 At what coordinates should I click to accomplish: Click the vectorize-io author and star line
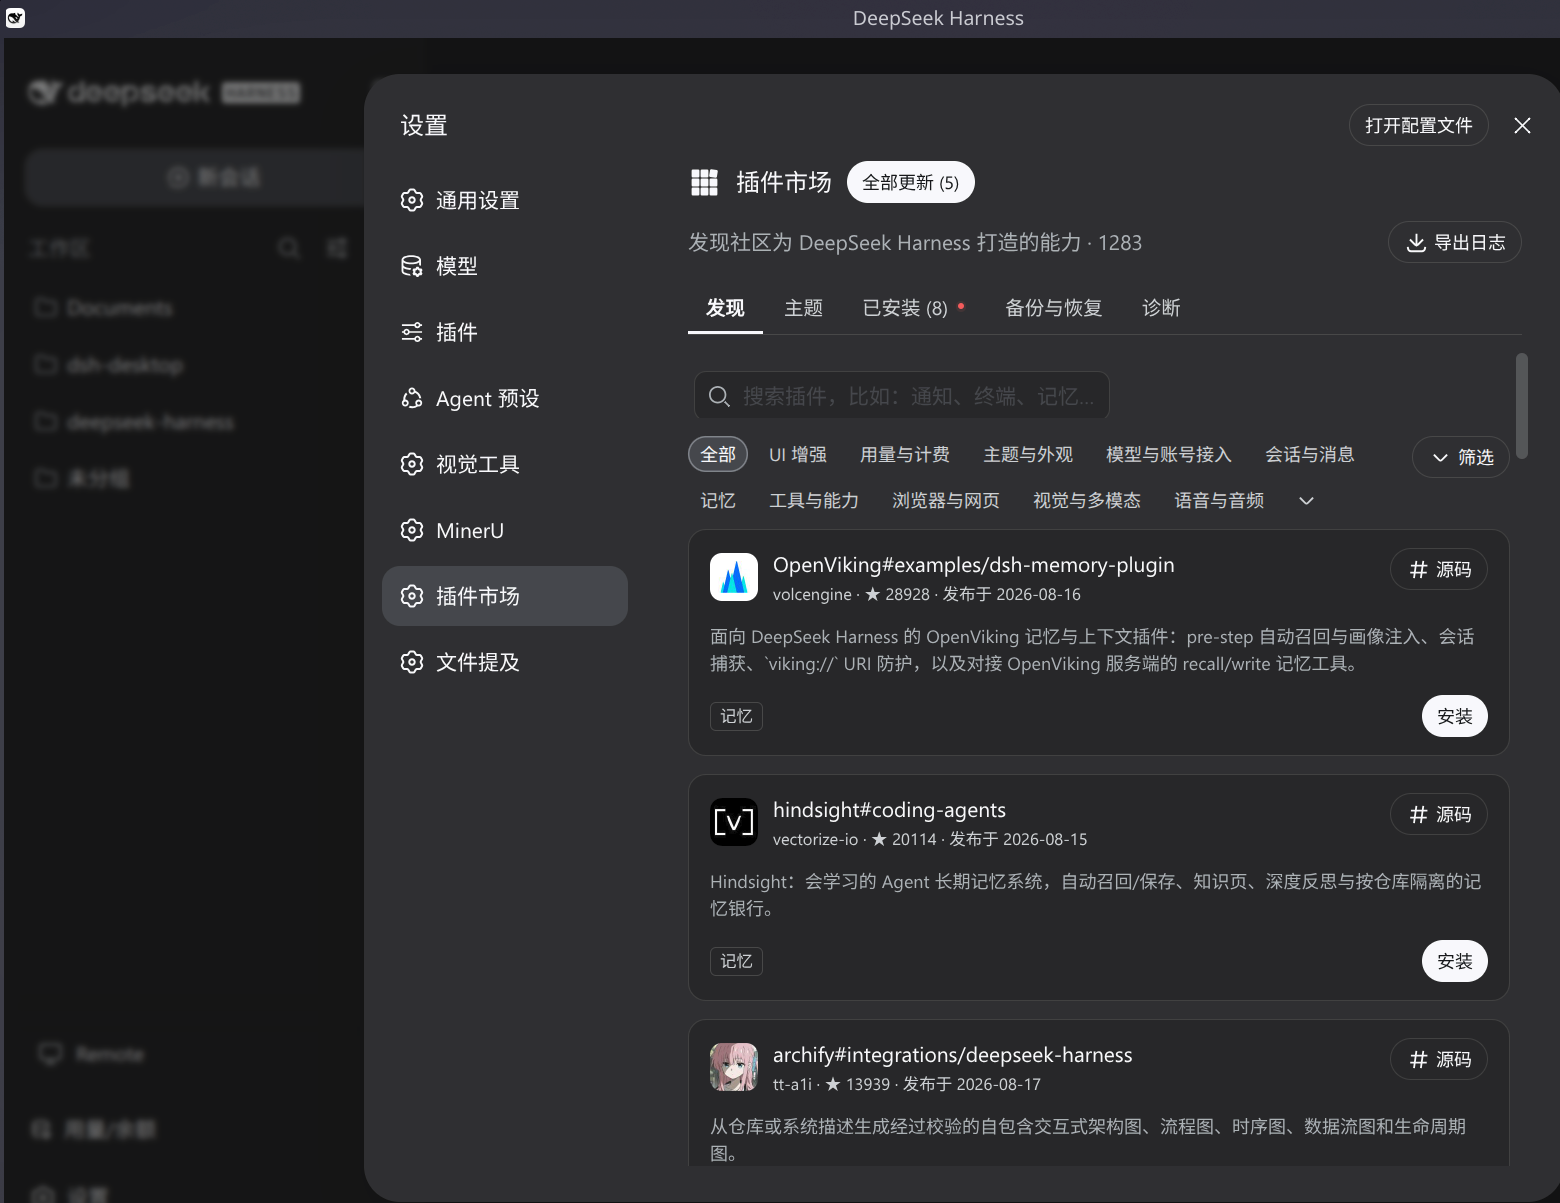tap(930, 839)
